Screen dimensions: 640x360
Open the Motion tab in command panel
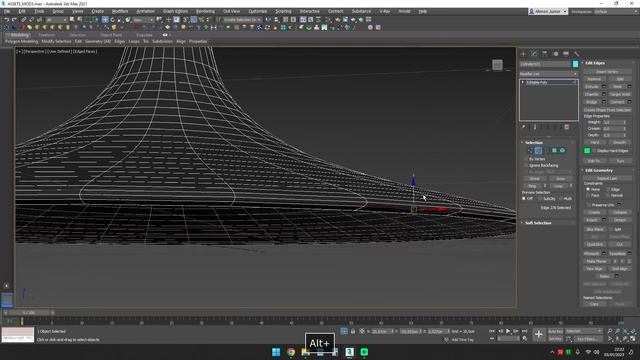(x=555, y=54)
